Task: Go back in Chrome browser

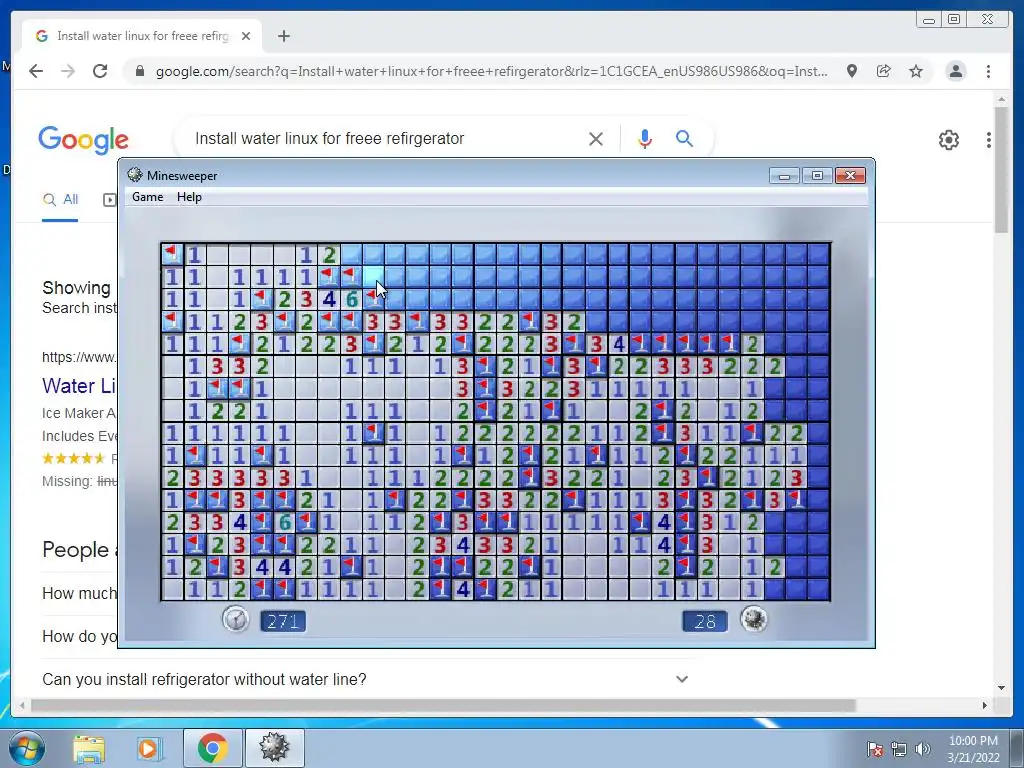Action: (36, 71)
